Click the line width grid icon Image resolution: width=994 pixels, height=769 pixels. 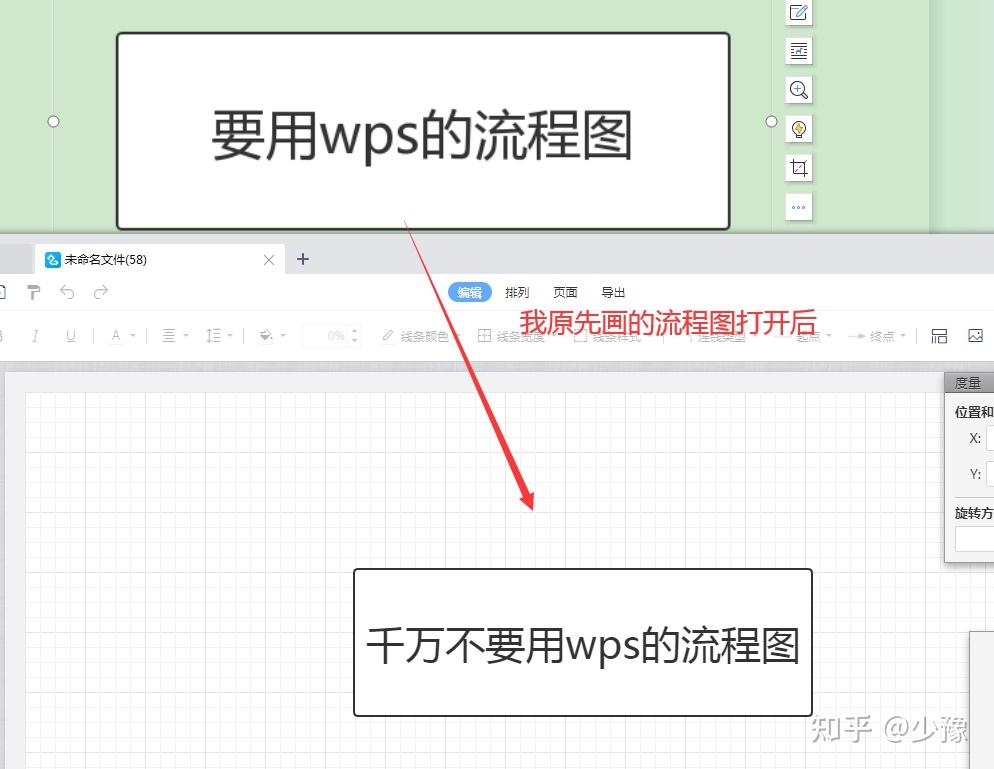click(484, 335)
